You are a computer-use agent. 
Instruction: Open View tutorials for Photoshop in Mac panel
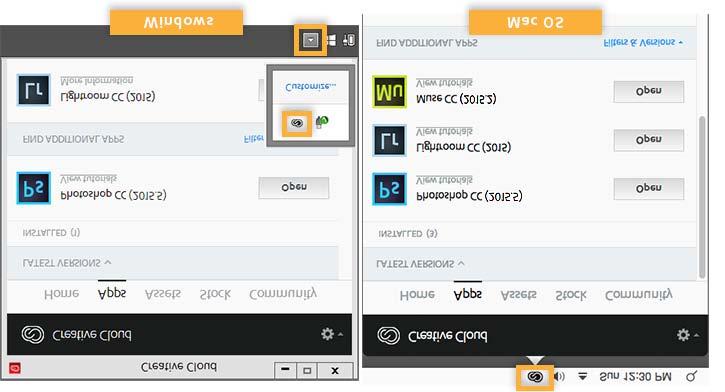coord(444,180)
